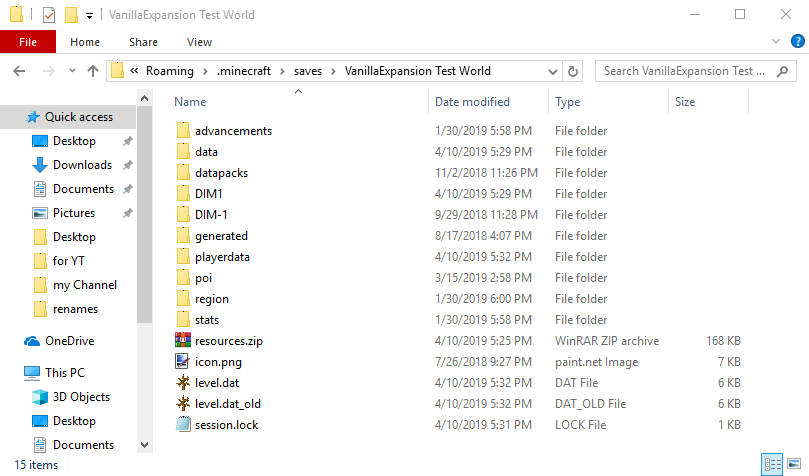Select Desktop under This PC
Image resolution: width=809 pixels, height=476 pixels.
coord(74,421)
